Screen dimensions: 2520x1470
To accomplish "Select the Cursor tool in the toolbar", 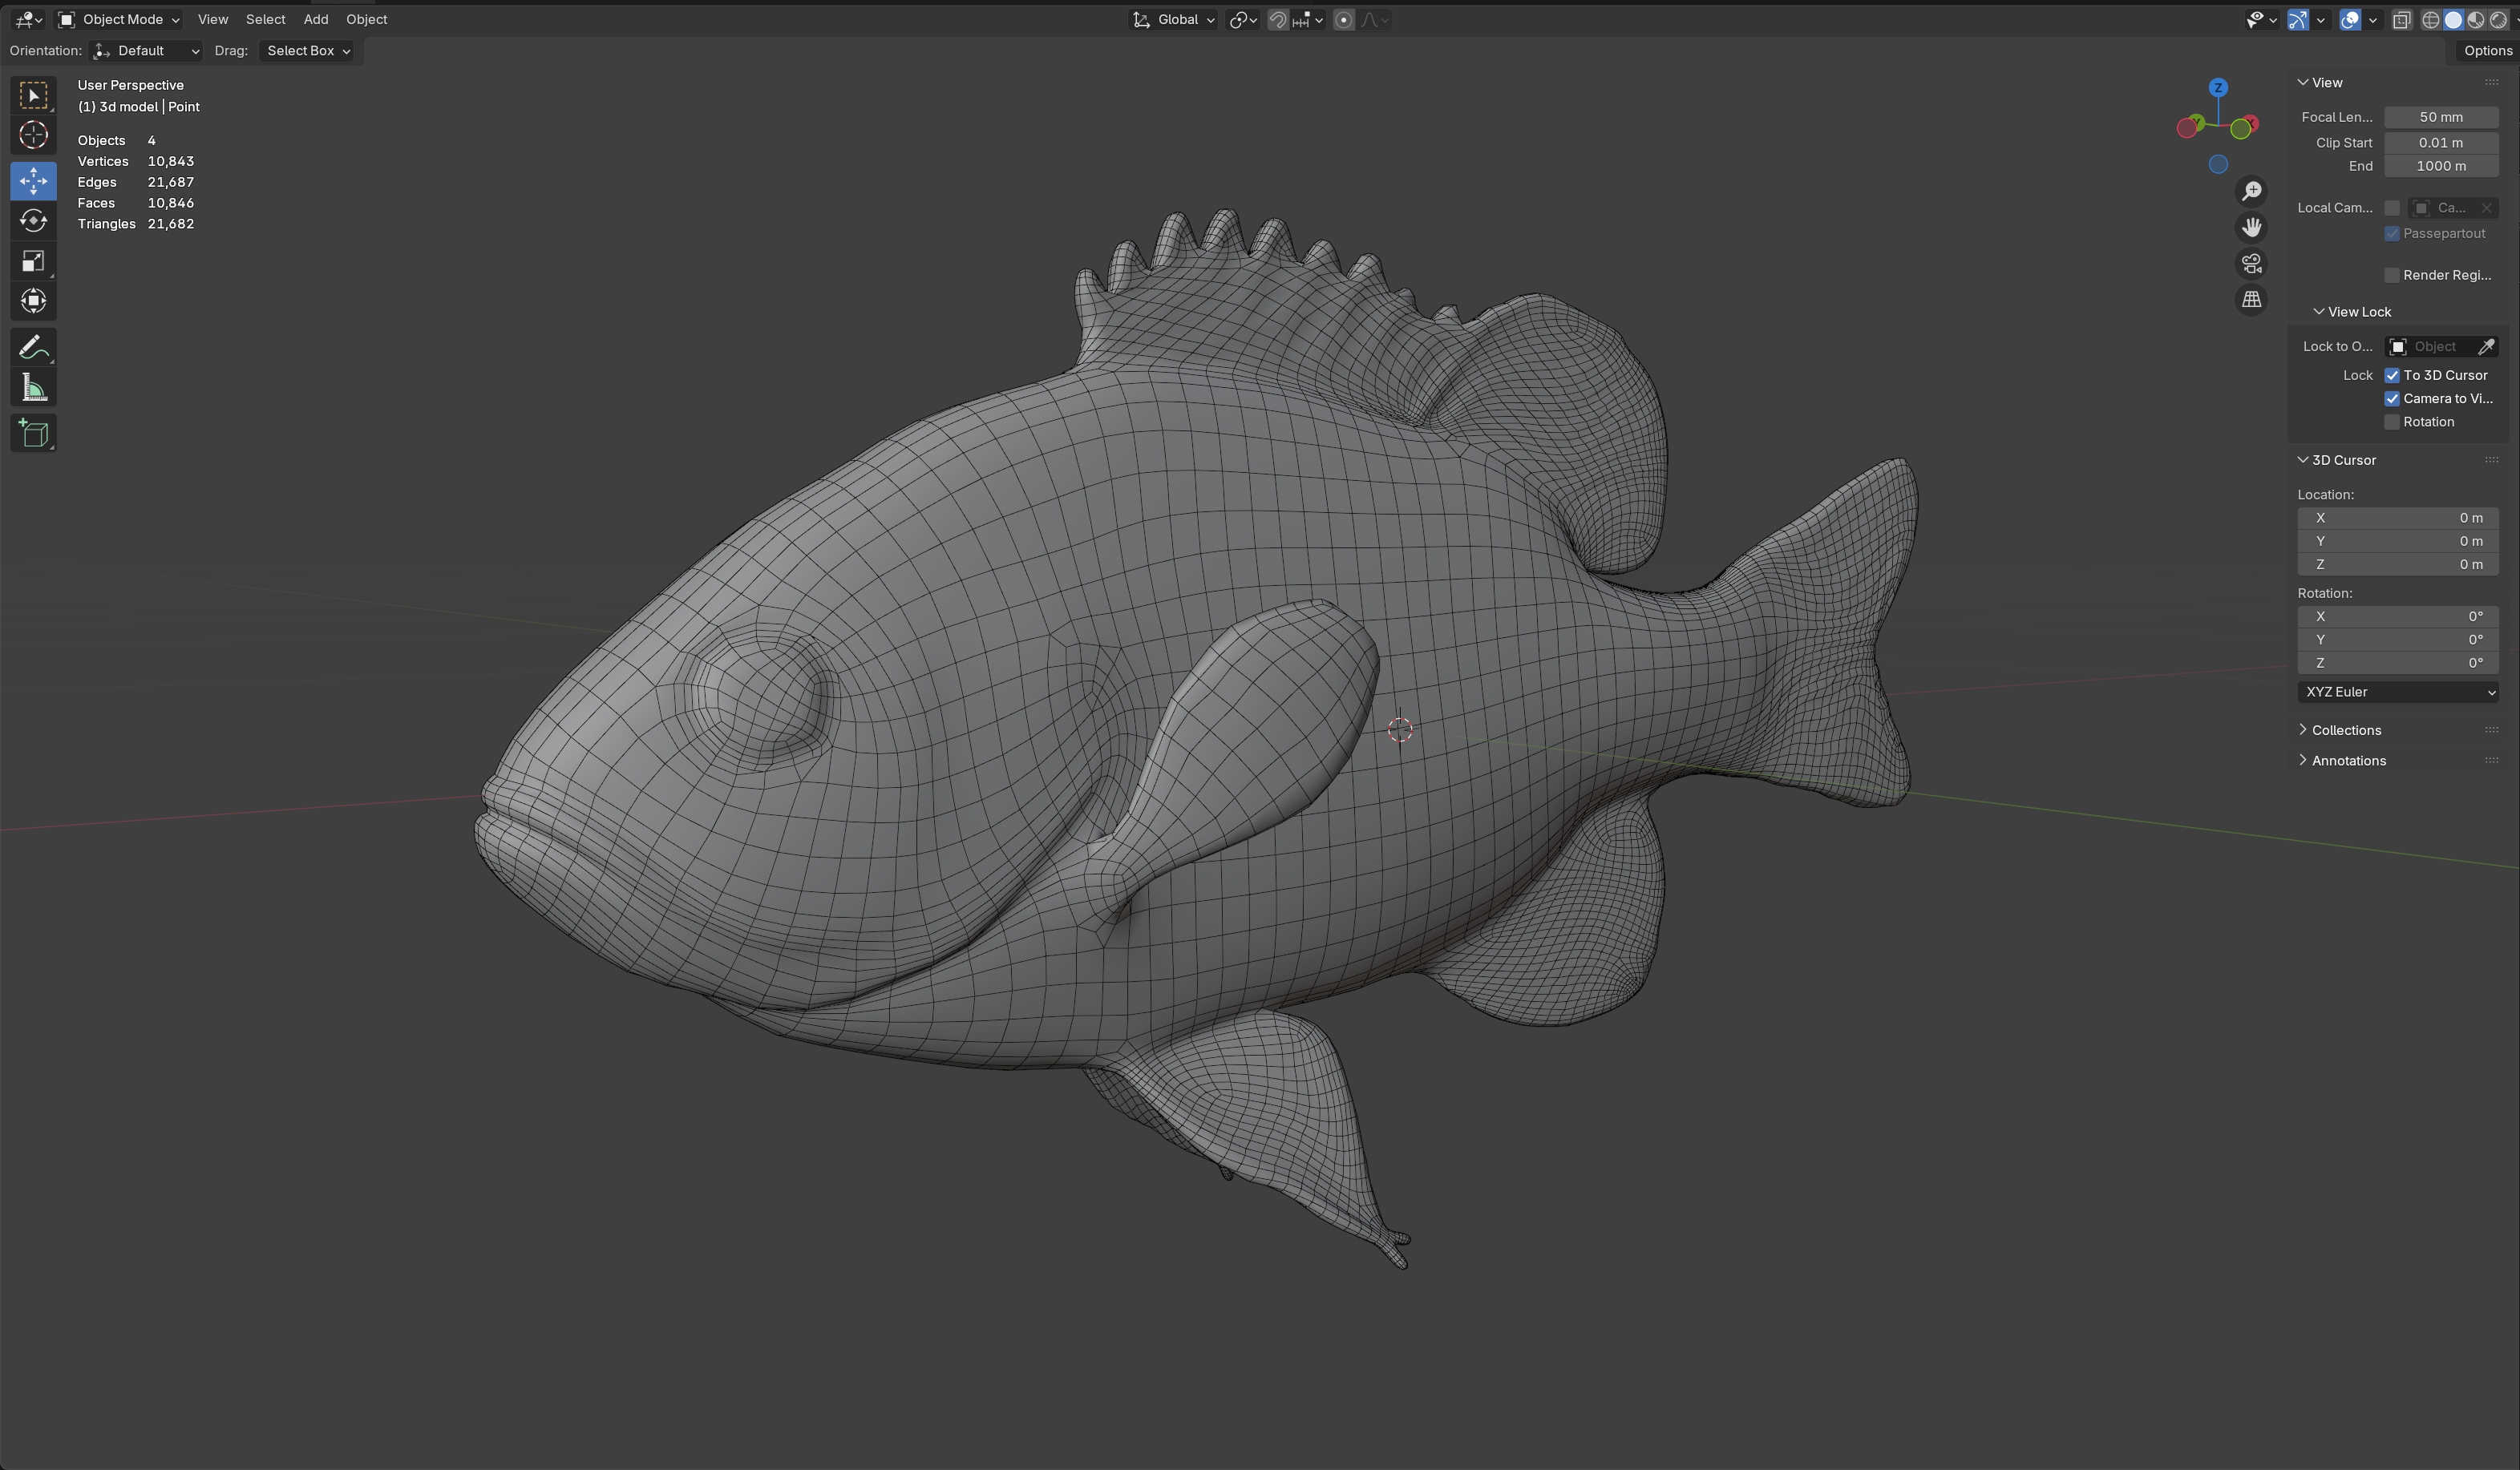I will pyautogui.click(x=33, y=135).
